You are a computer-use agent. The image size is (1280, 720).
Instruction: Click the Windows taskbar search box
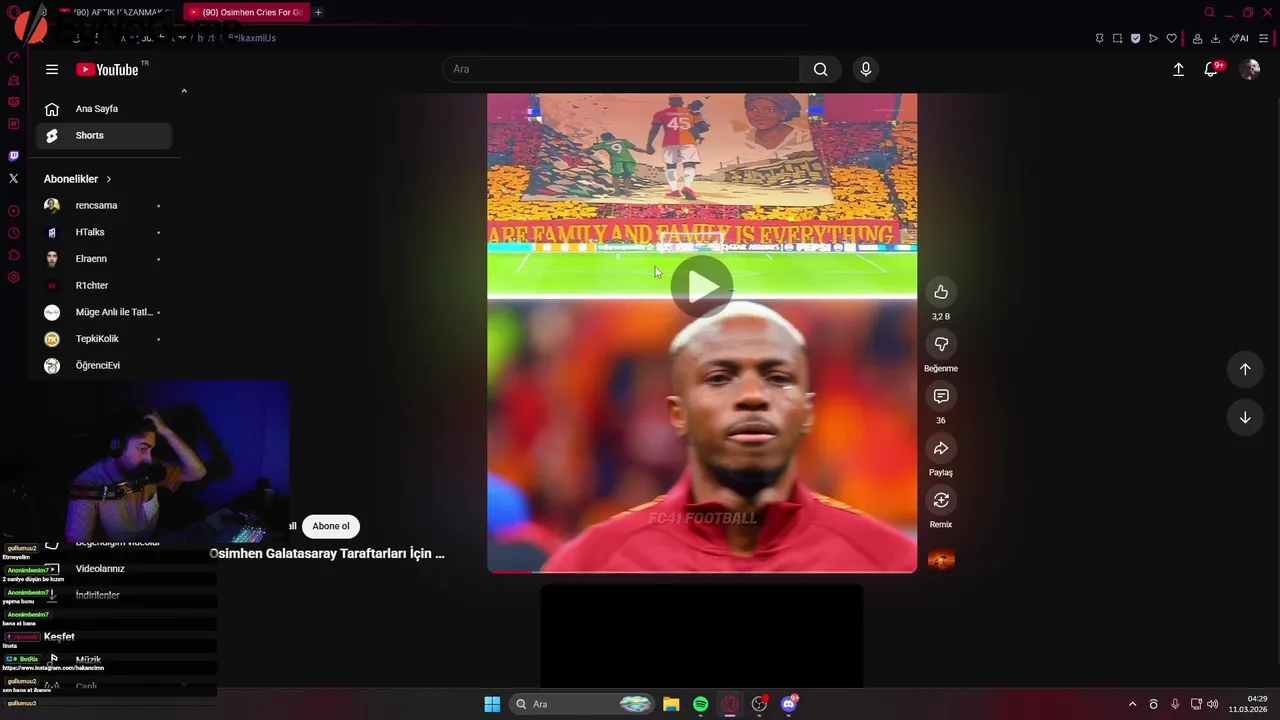click(583, 704)
